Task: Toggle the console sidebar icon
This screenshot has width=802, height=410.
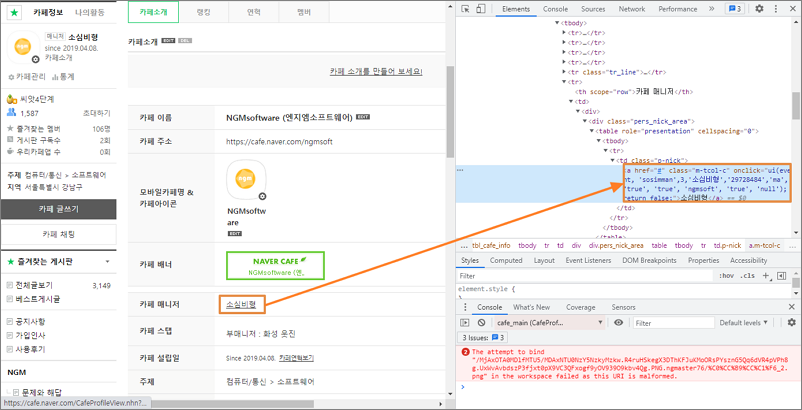Action: (464, 323)
